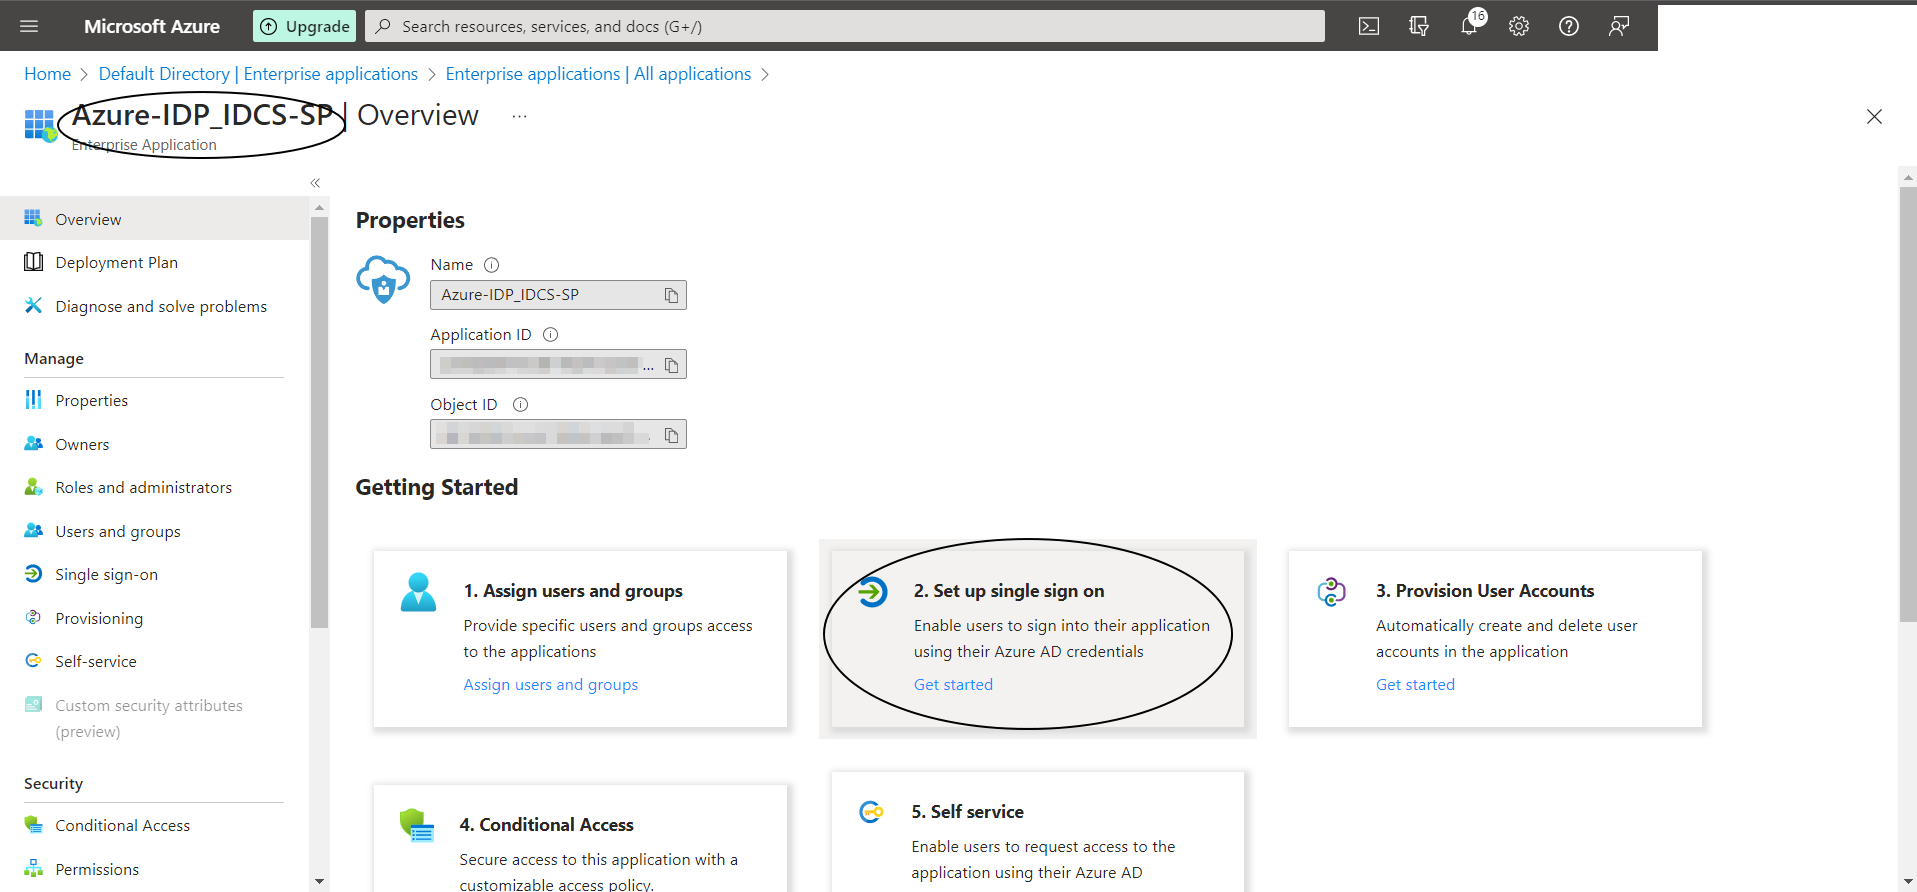Click the Object ID text field
Screen dimensions: 1917x892
tap(558, 435)
